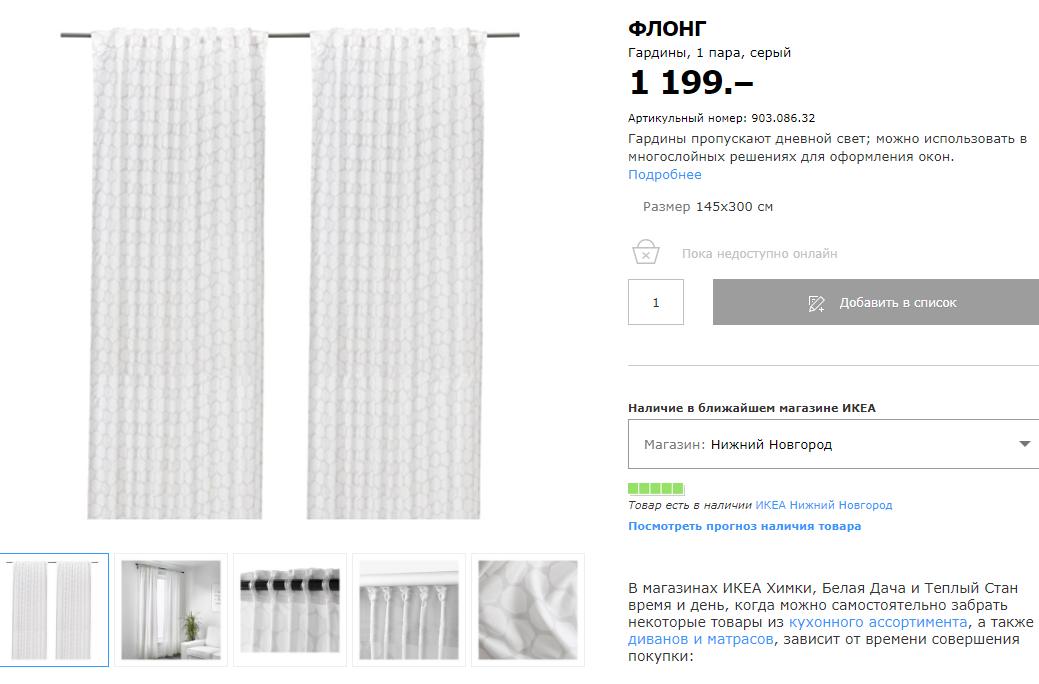Image resolution: width=1039 pixels, height=684 pixels.
Task: Select the tie-tabs close-up thumbnail
Action: pyautogui.click(x=409, y=610)
